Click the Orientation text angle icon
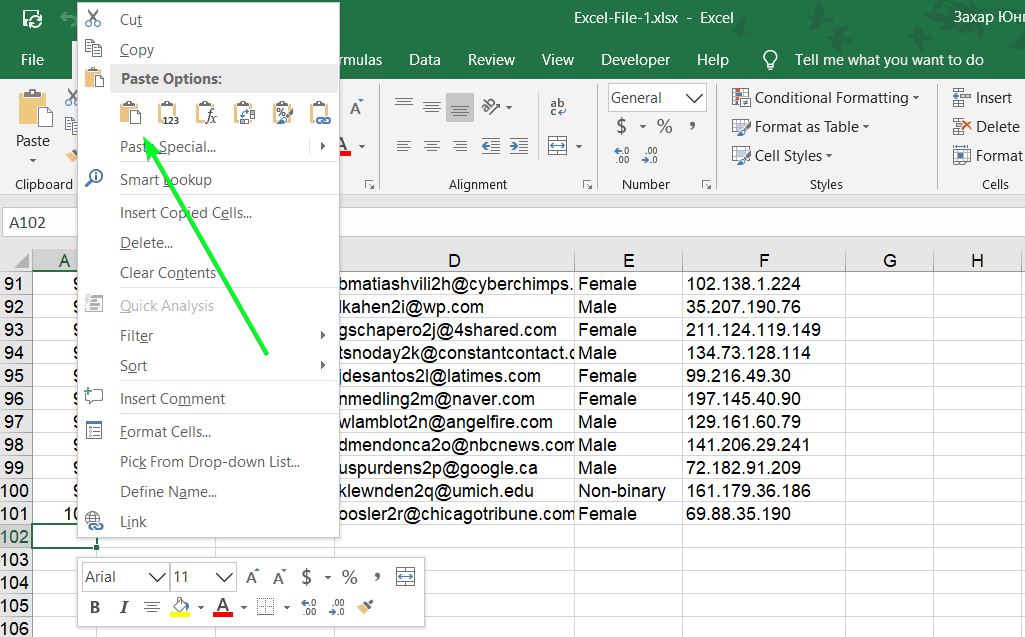Viewport: 1025px width, 637px height. coord(492,107)
